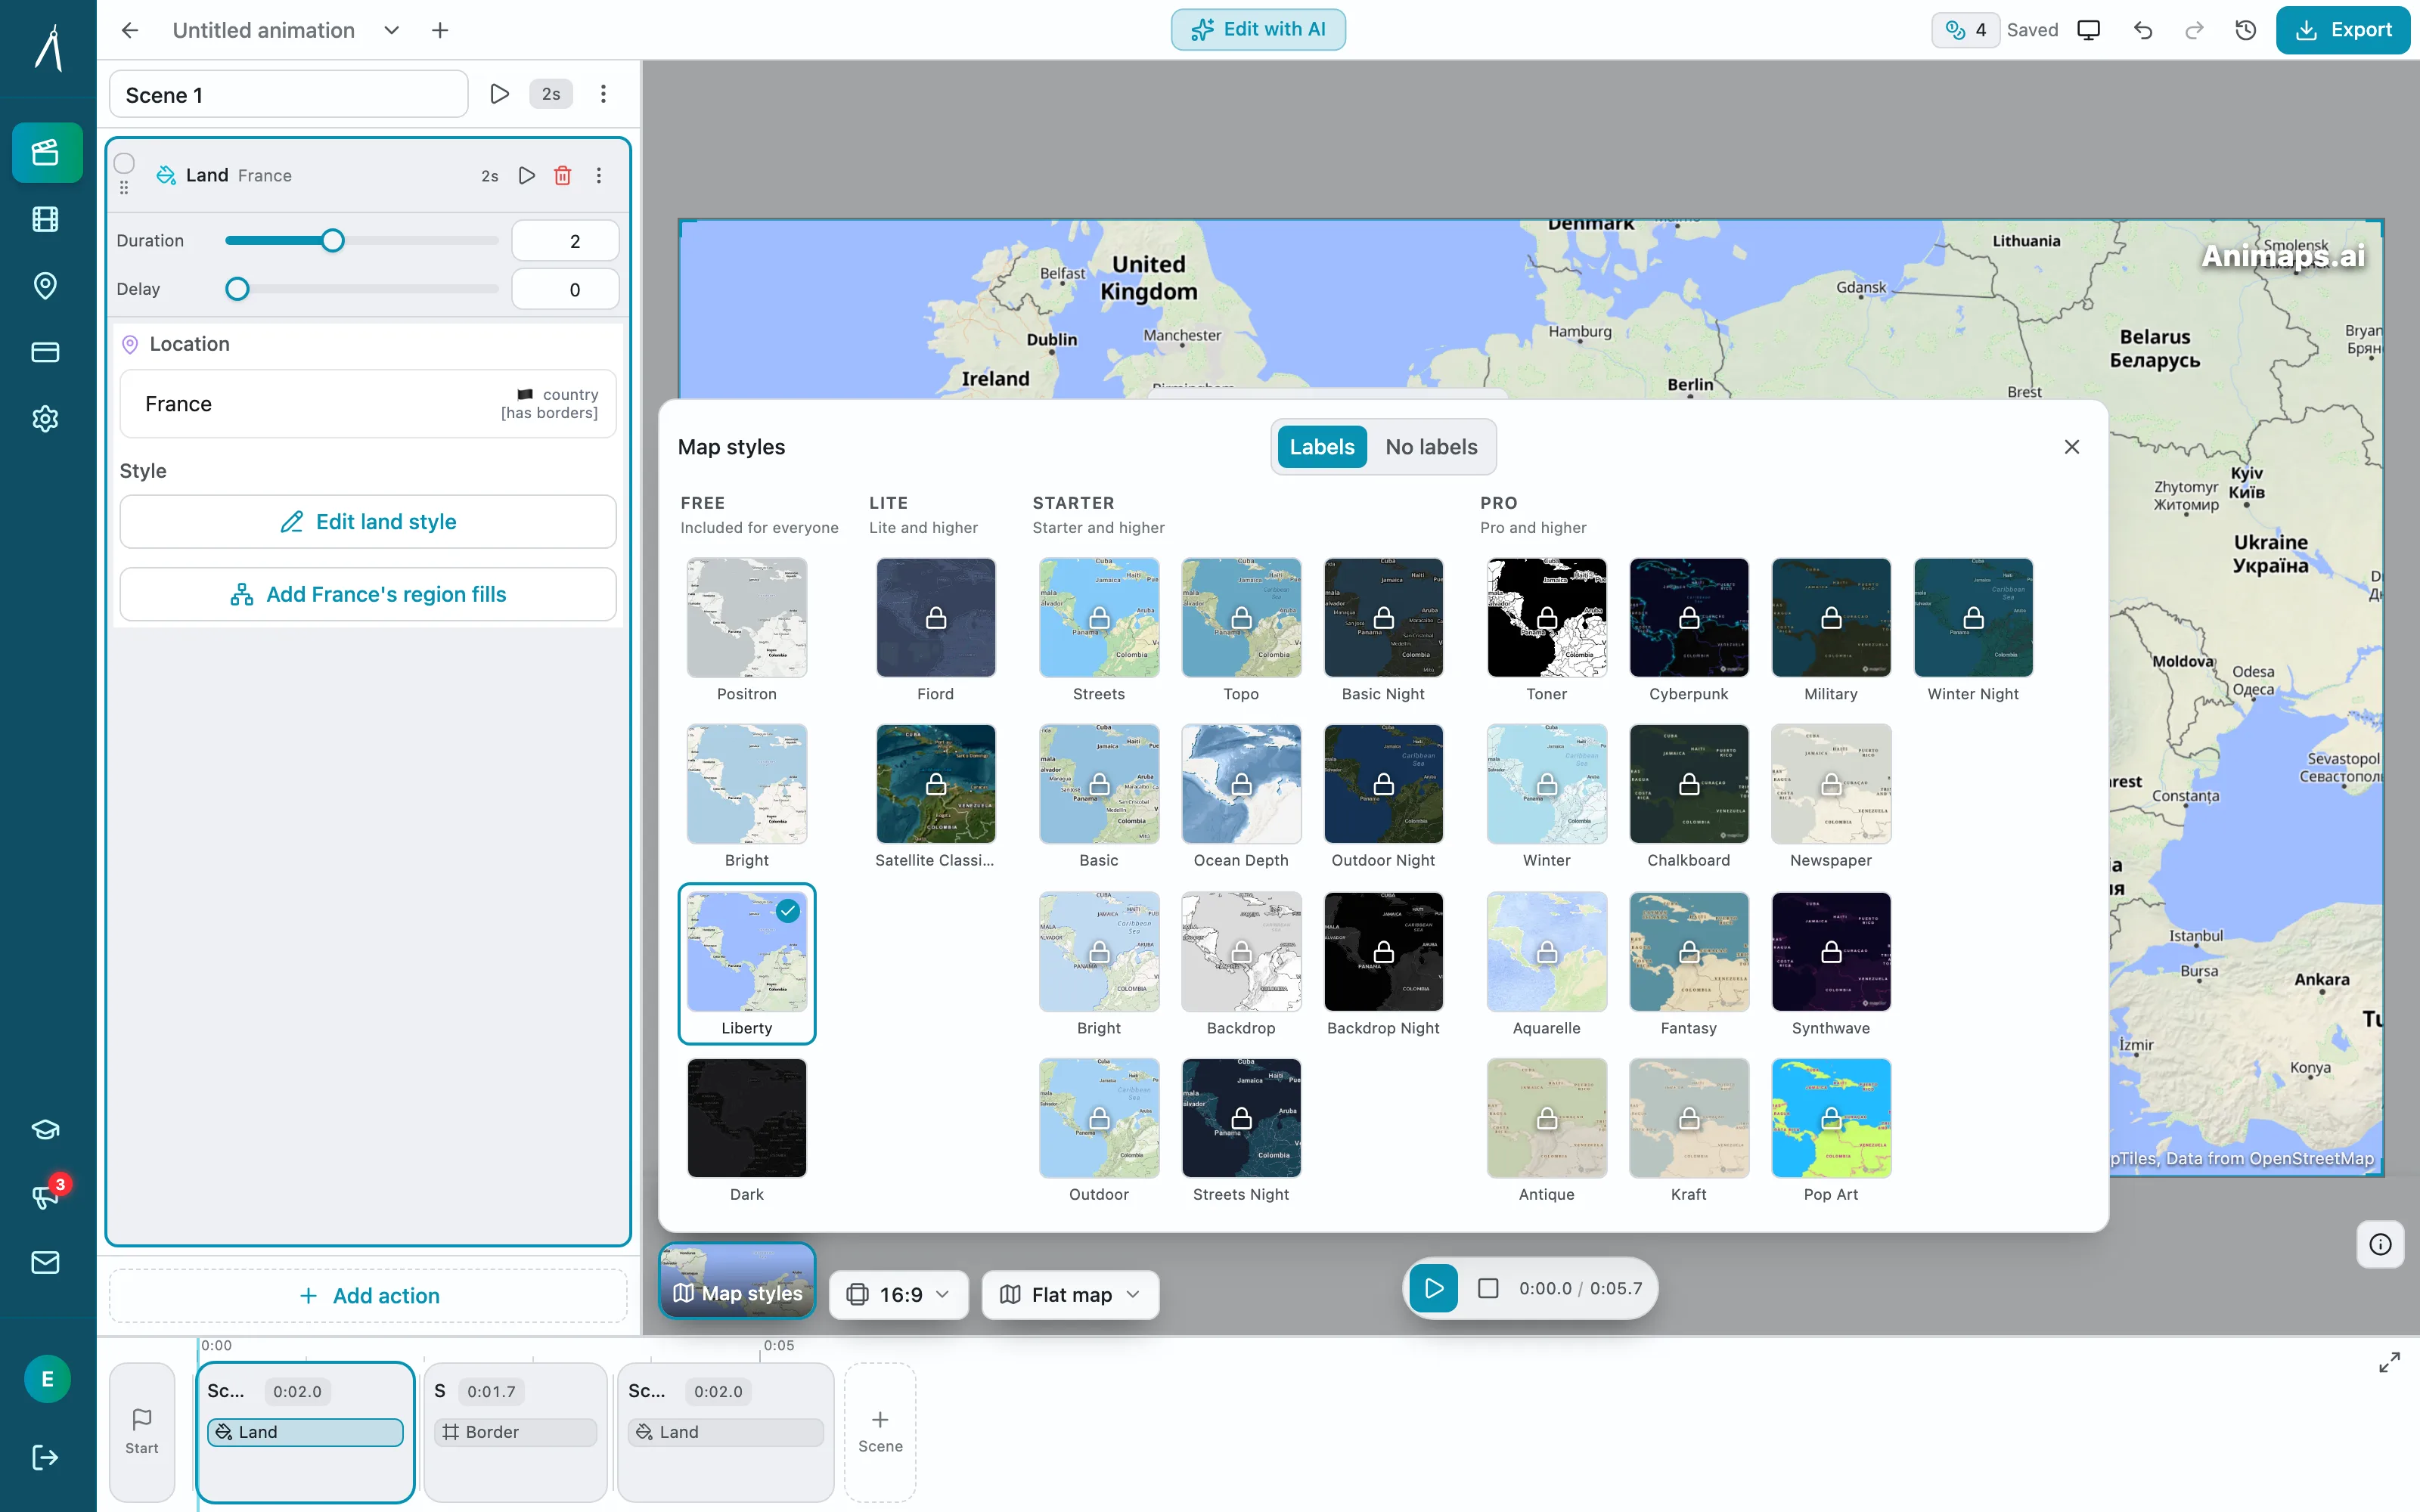
Task: Open the film strip sidebar icon
Action: coord(46,219)
